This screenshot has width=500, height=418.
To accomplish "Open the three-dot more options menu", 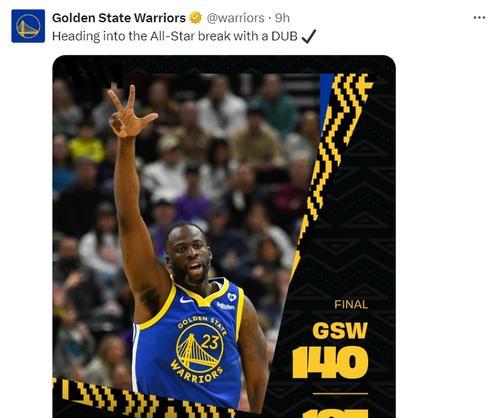I will click(479, 18).
